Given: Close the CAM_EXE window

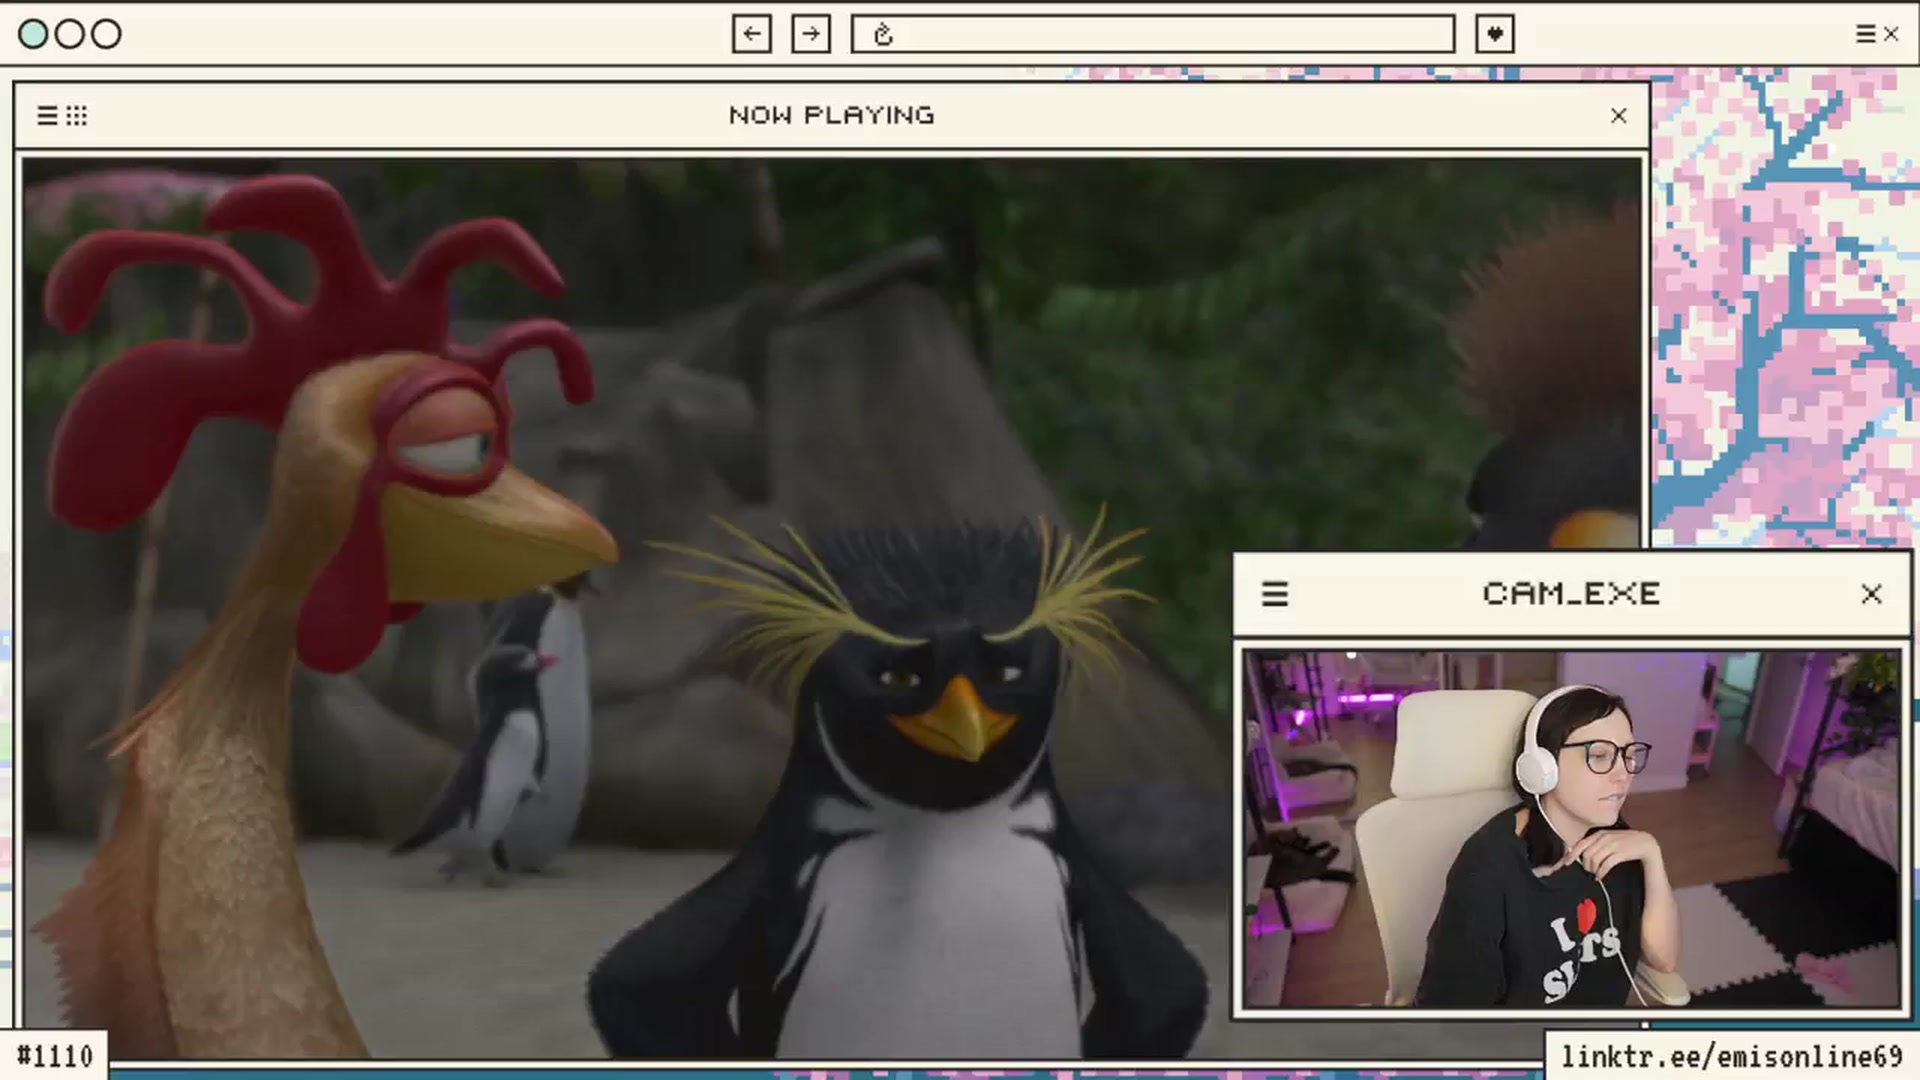Looking at the screenshot, I should [1872, 594].
